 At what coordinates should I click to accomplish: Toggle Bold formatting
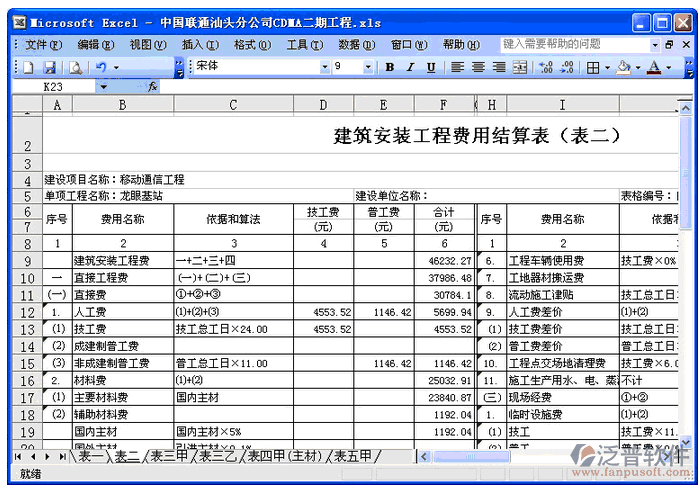pos(390,67)
